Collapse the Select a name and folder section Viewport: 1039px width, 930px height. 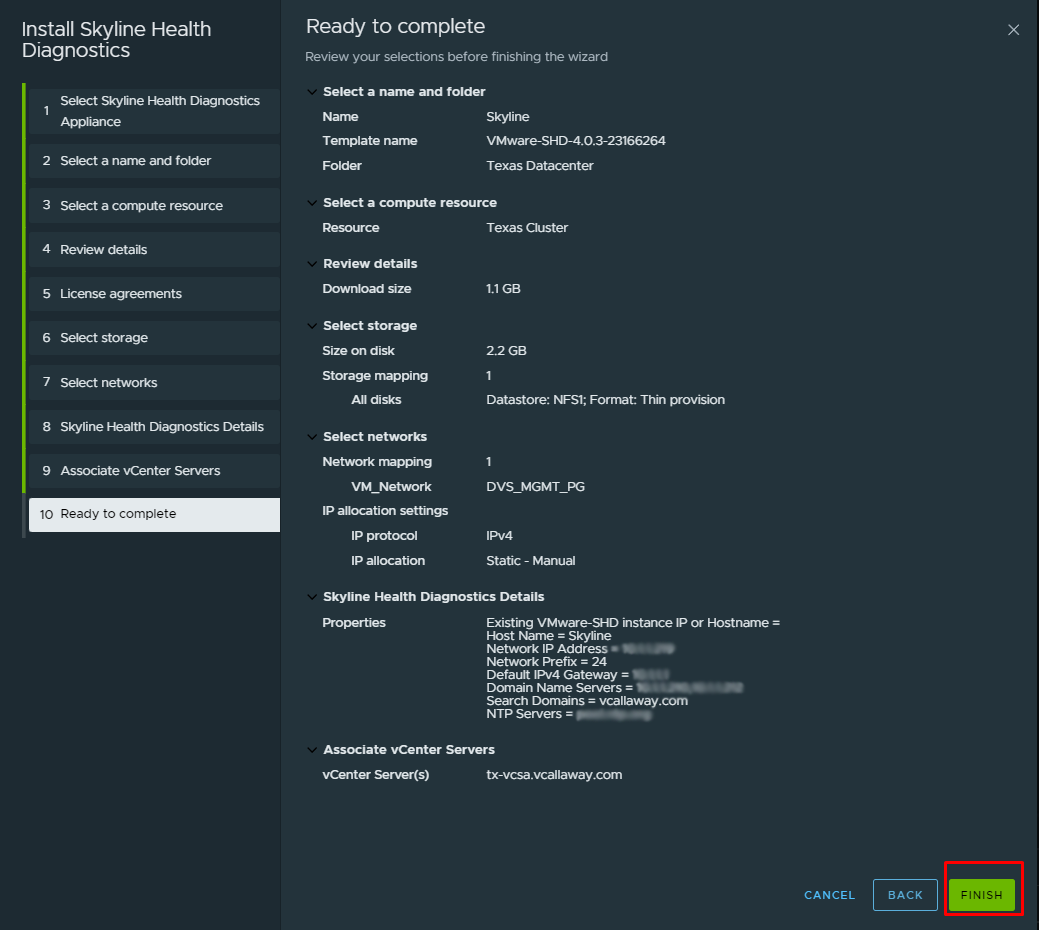(312, 92)
